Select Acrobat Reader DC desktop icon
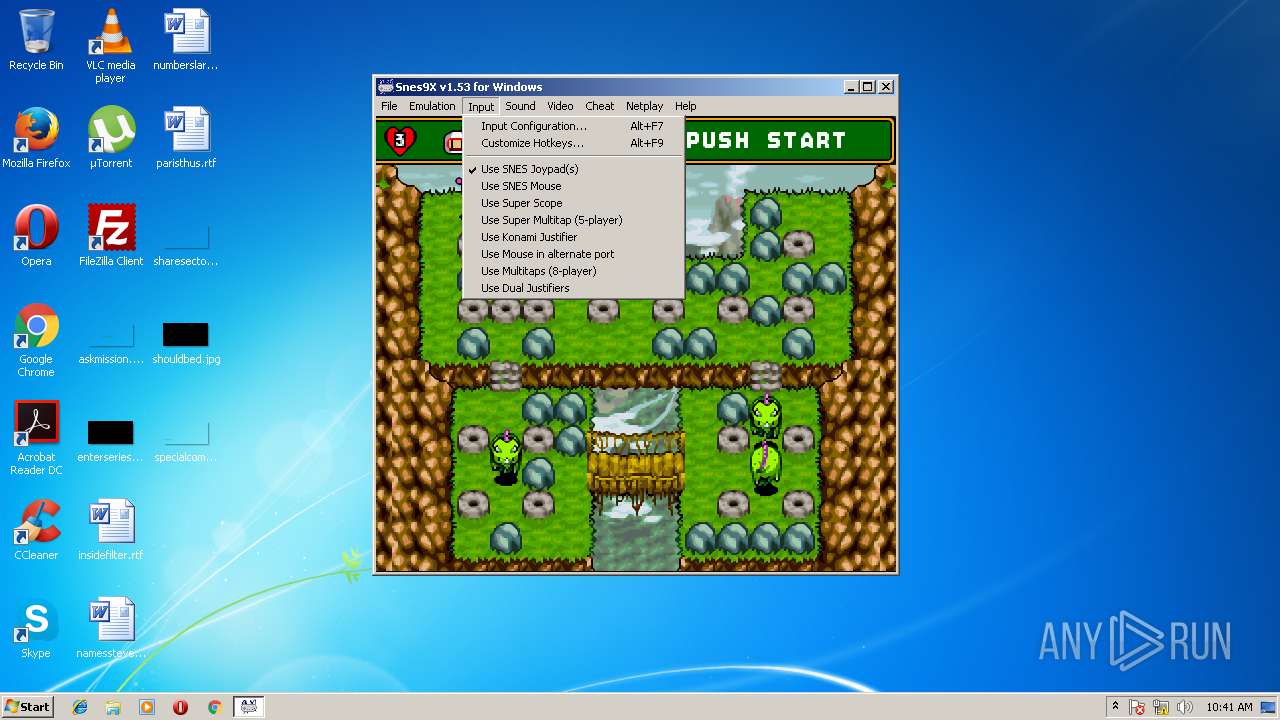Screen dimensions: 1280x720 click(36, 438)
